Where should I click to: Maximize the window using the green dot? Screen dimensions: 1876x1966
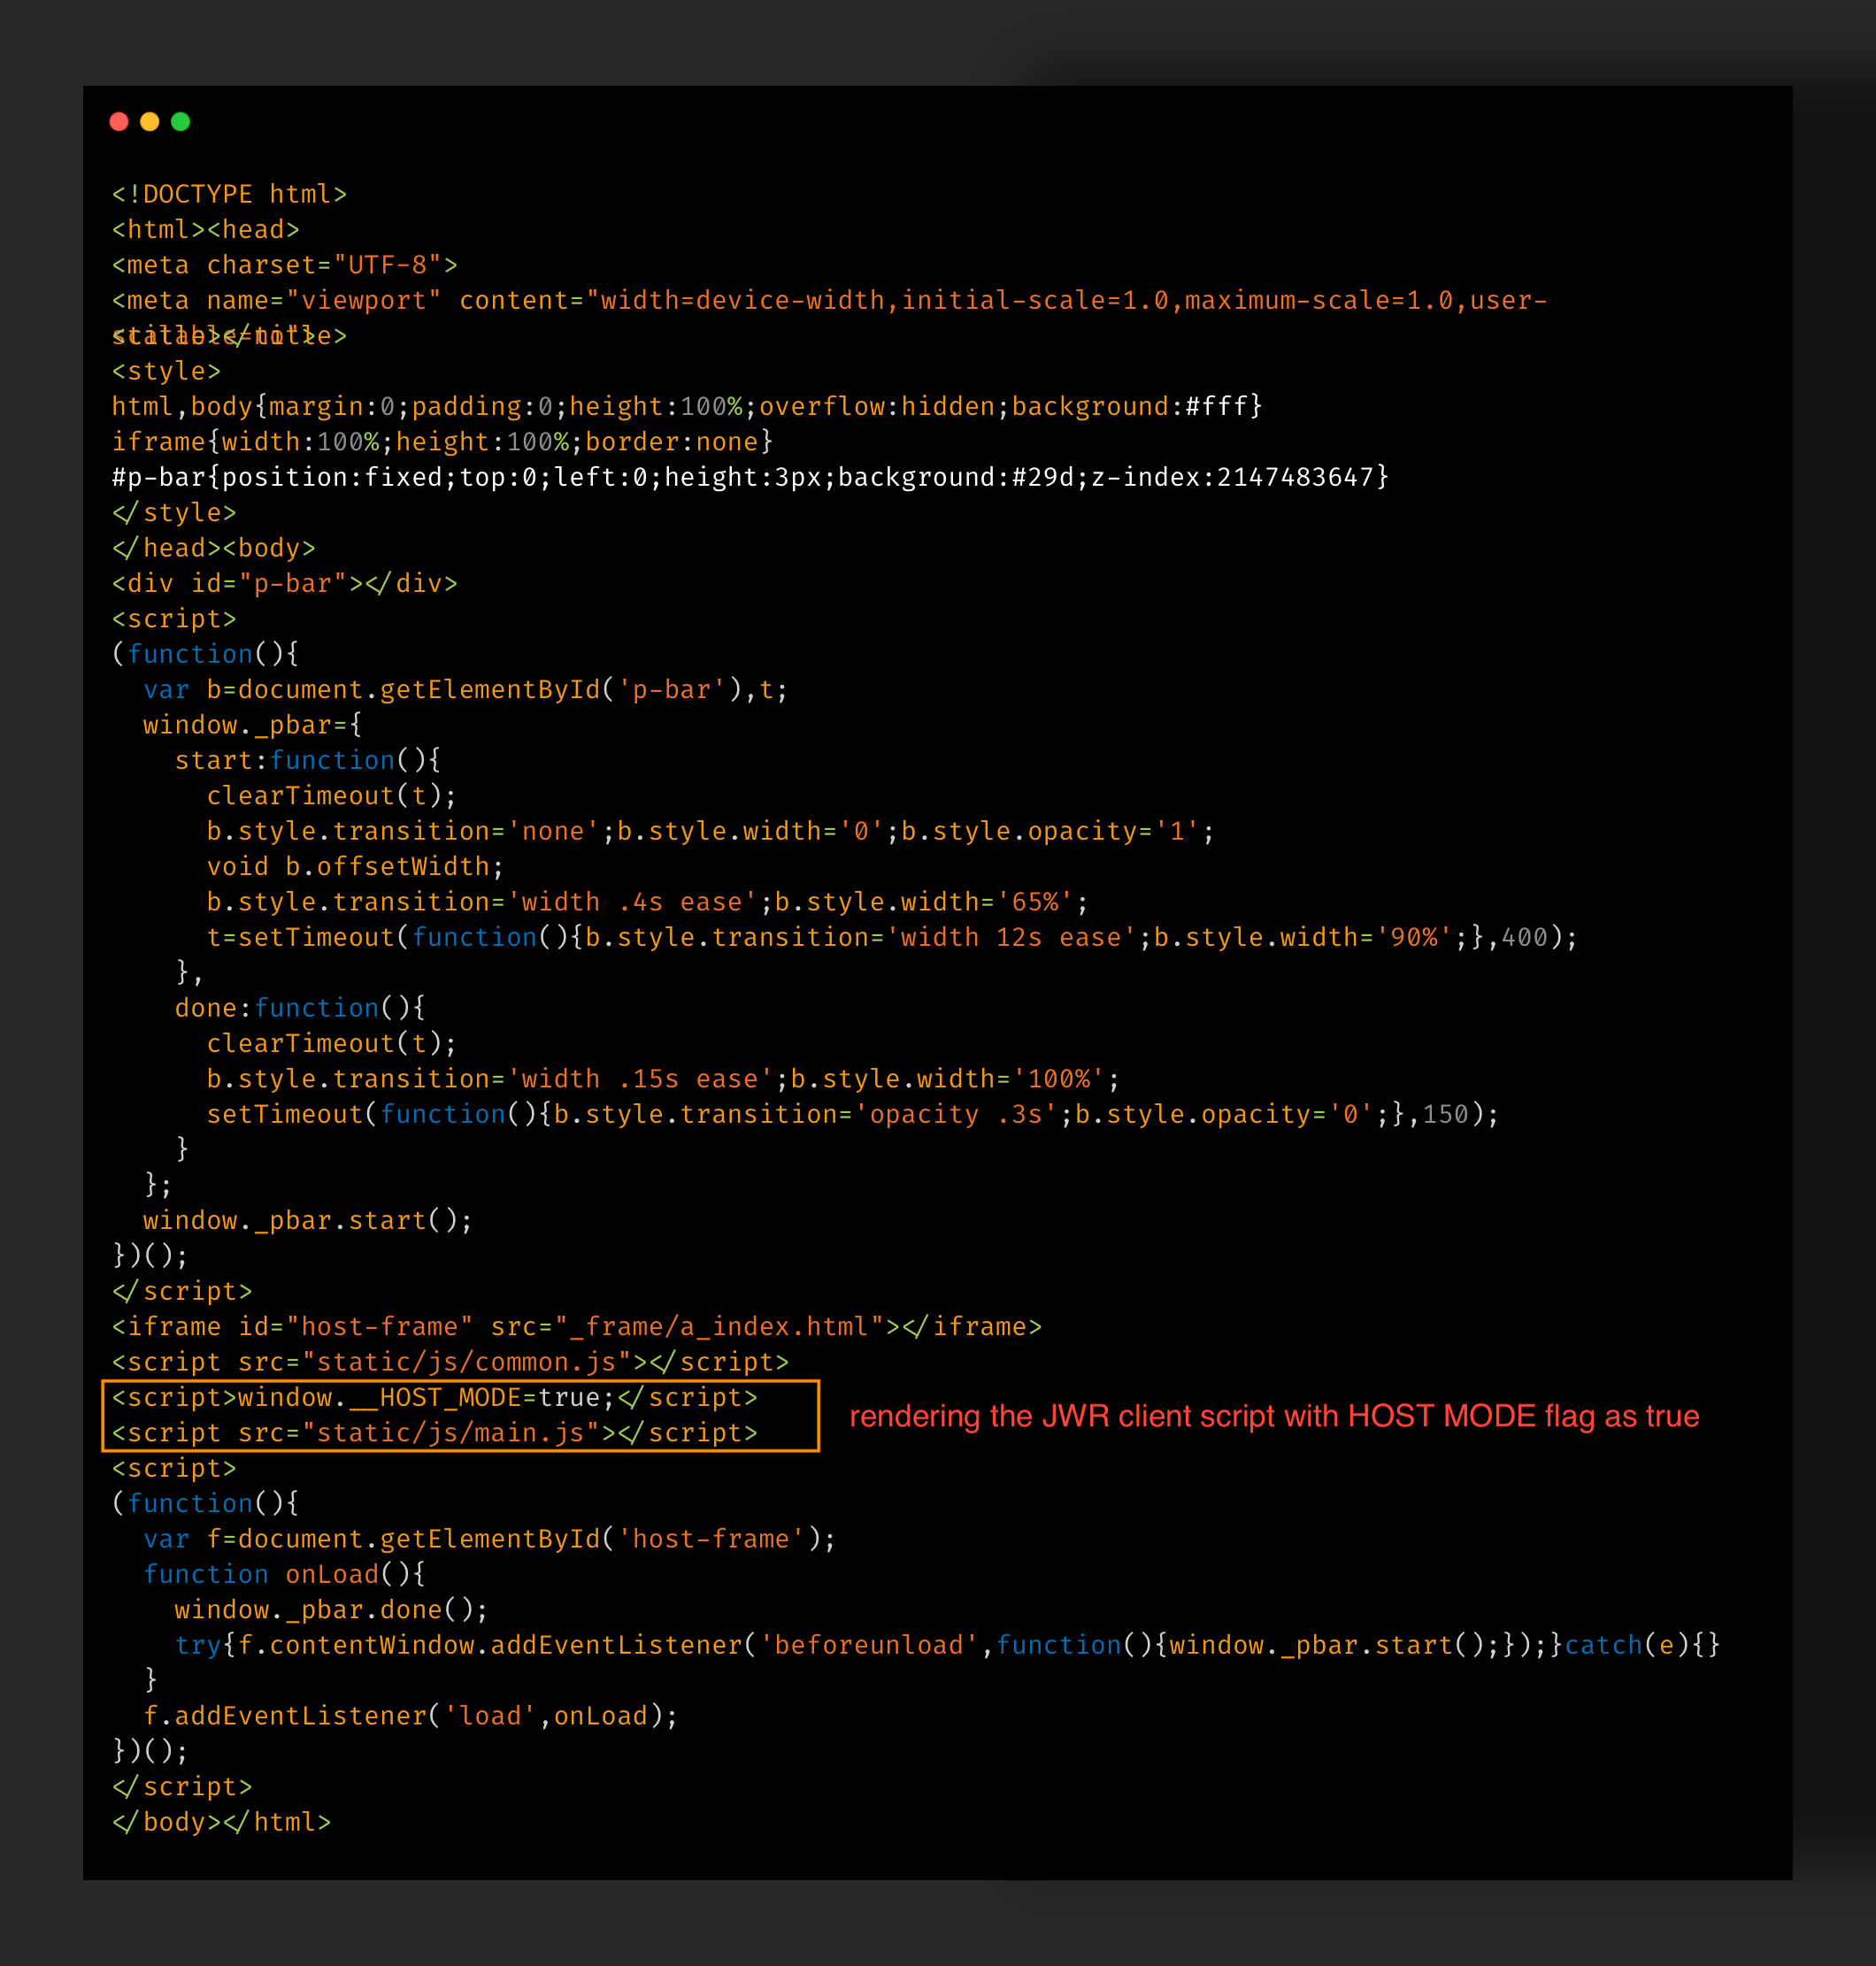pos(181,122)
